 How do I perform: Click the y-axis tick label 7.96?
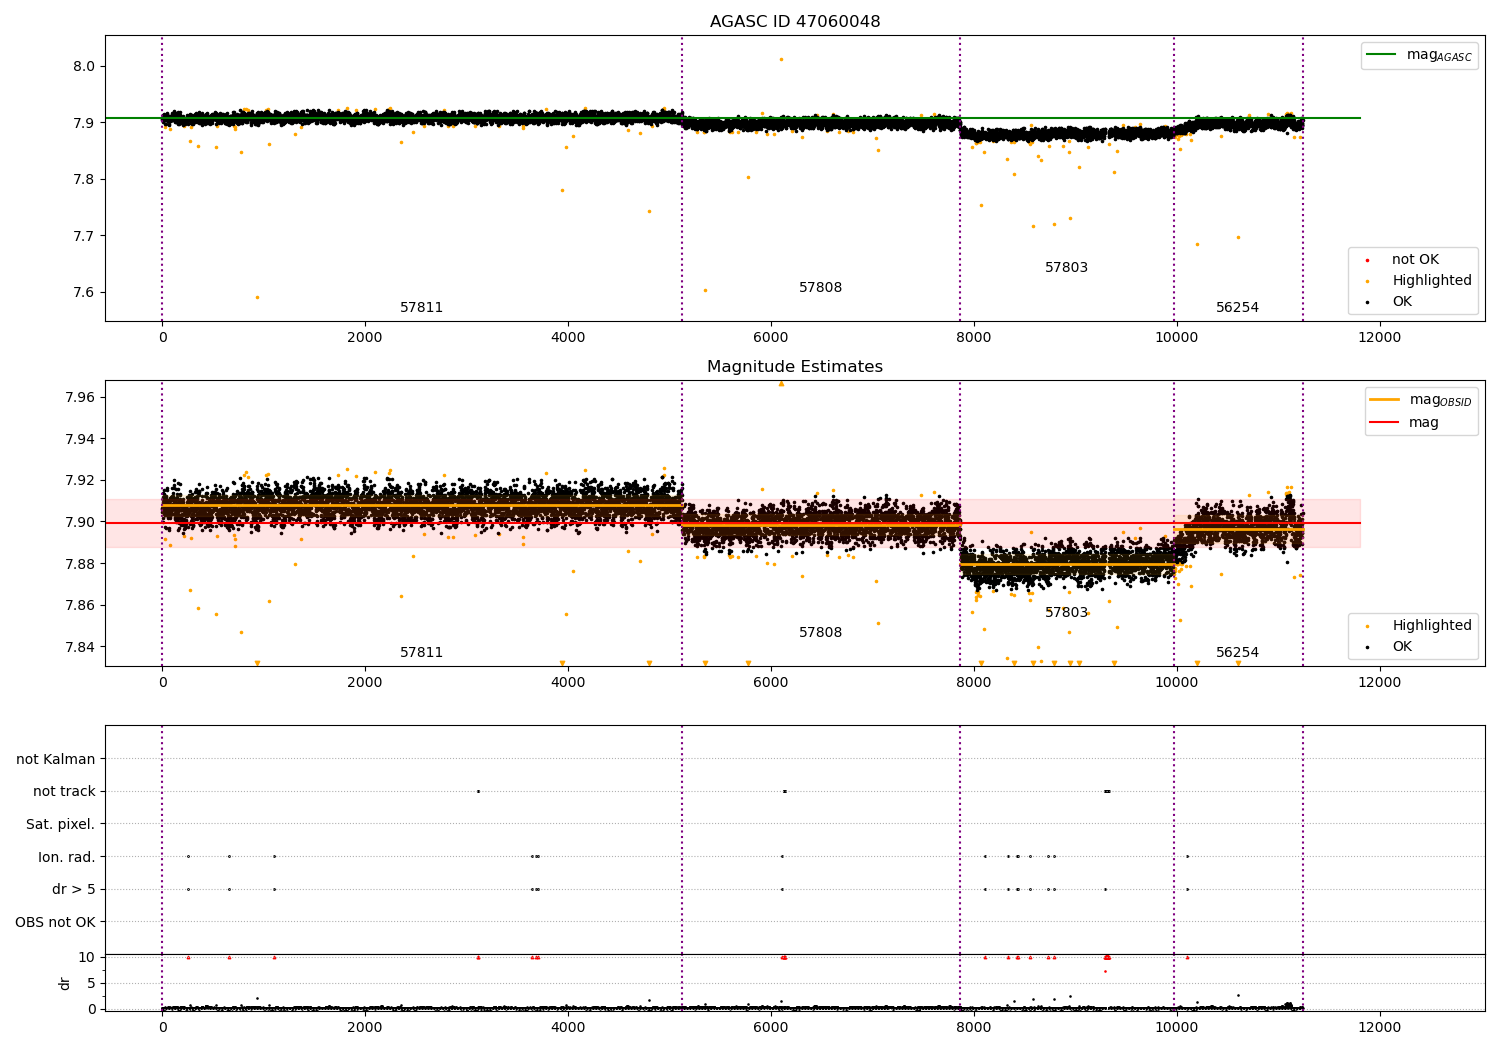point(80,398)
